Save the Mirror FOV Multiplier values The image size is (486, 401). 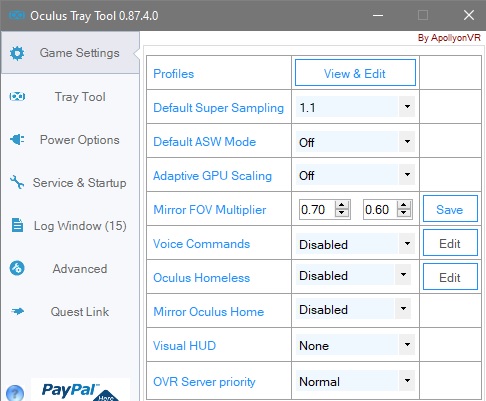click(x=450, y=209)
